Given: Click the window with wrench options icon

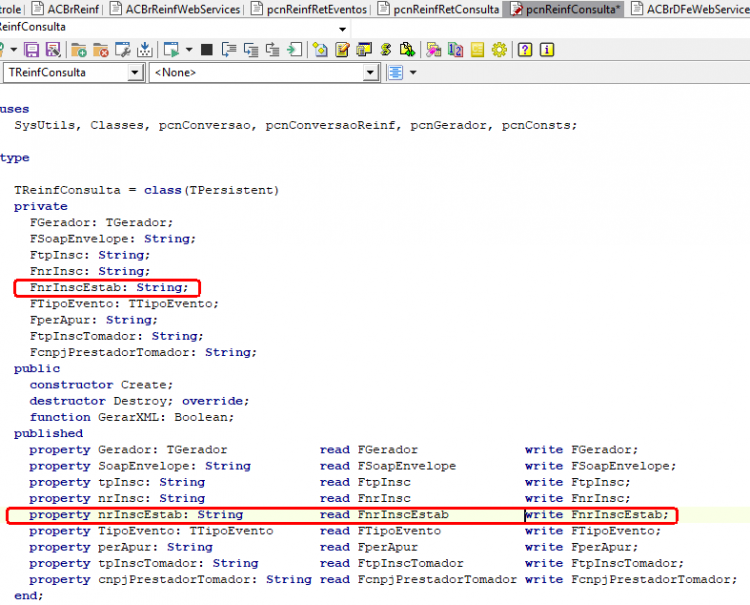Looking at the screenshot, I should click(122, 50).
